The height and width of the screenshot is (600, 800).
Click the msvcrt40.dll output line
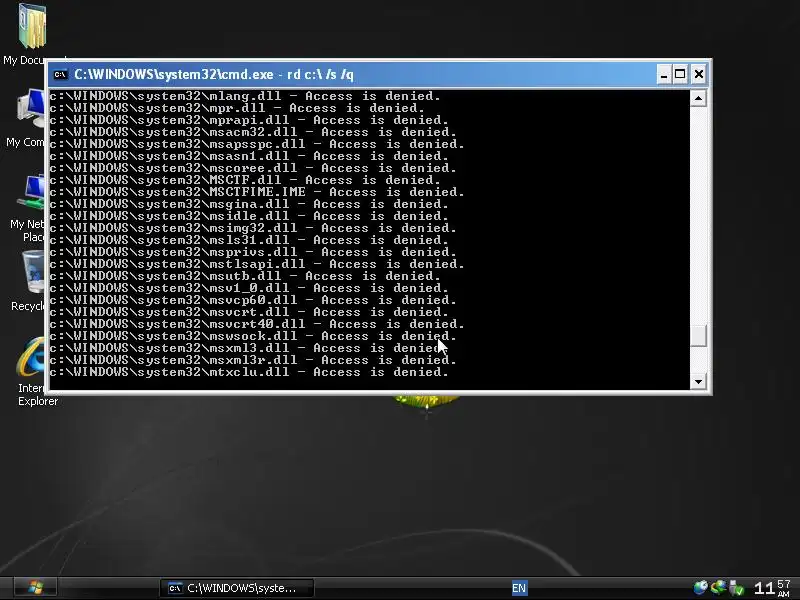pos(257,324)
